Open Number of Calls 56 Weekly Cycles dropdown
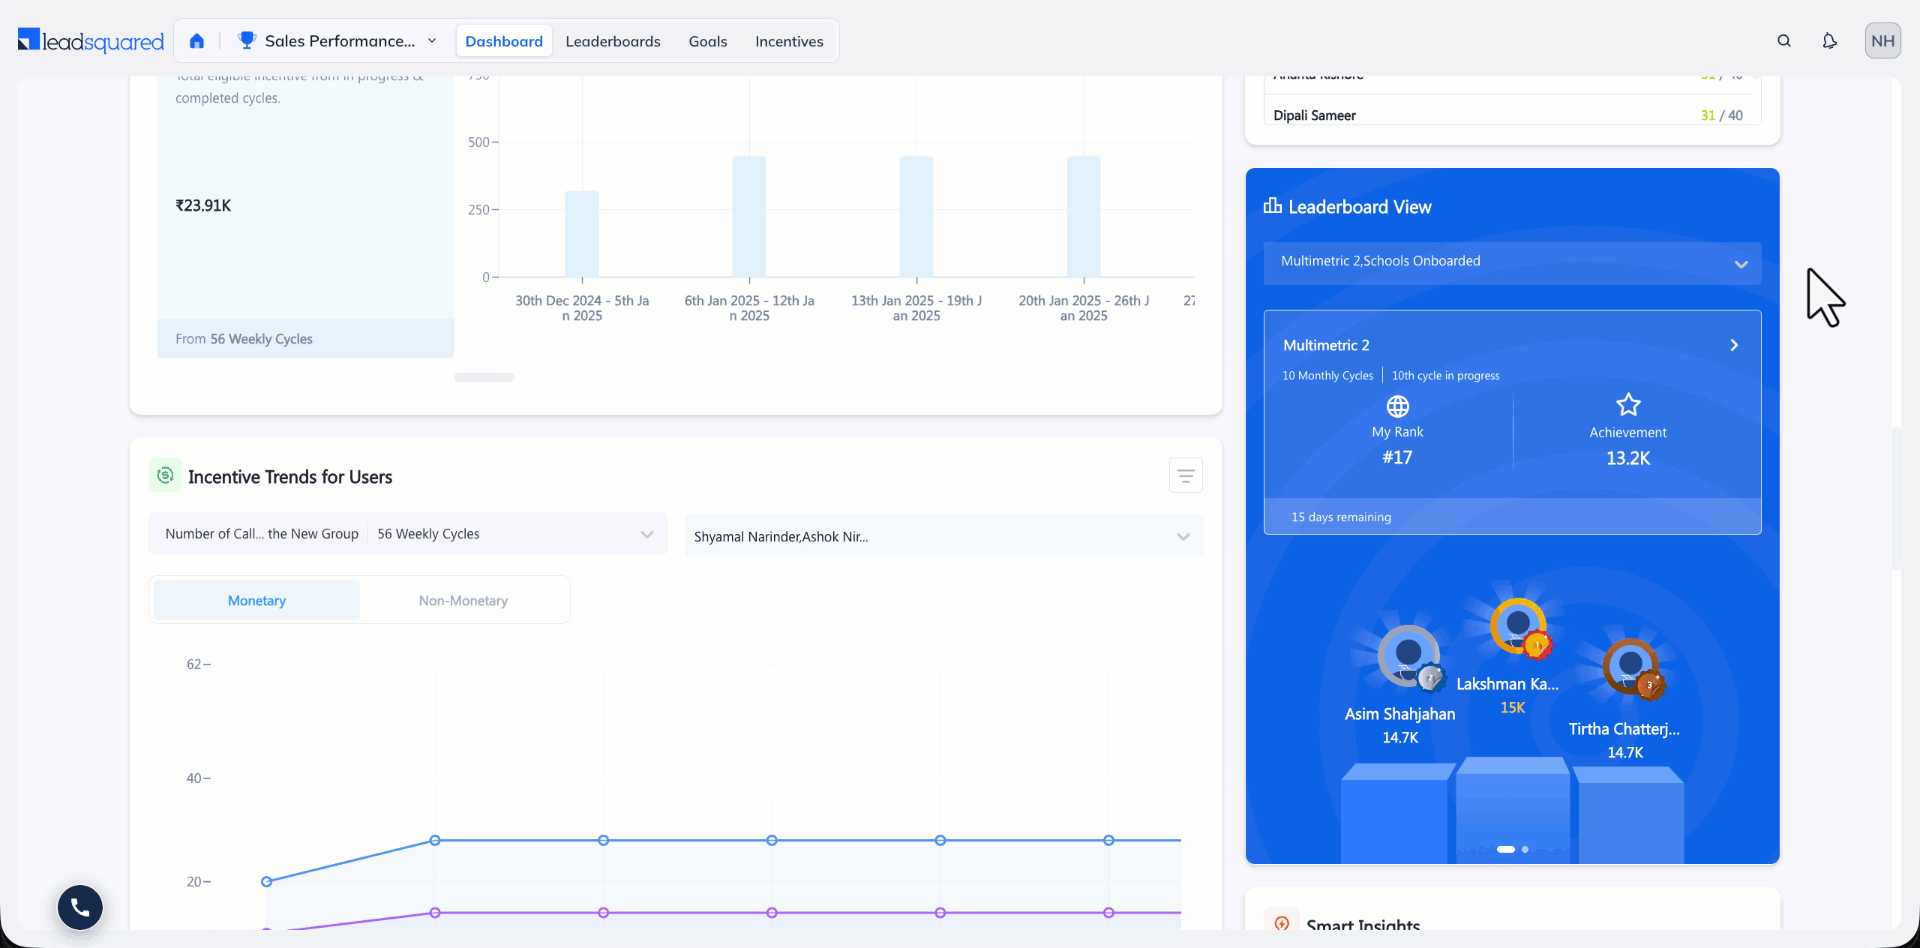The width and height of the screenshot is (1920, 948). [x=408, y=534]
